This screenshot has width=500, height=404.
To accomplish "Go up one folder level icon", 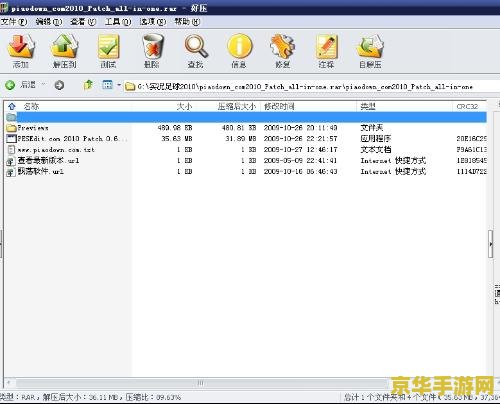I will pyautogui.click(x=88, y=85).
